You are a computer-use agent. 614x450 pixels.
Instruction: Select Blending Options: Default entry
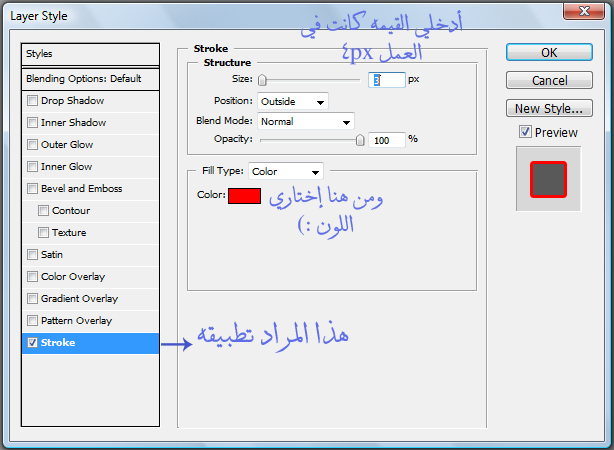click(x=90, y=78)
